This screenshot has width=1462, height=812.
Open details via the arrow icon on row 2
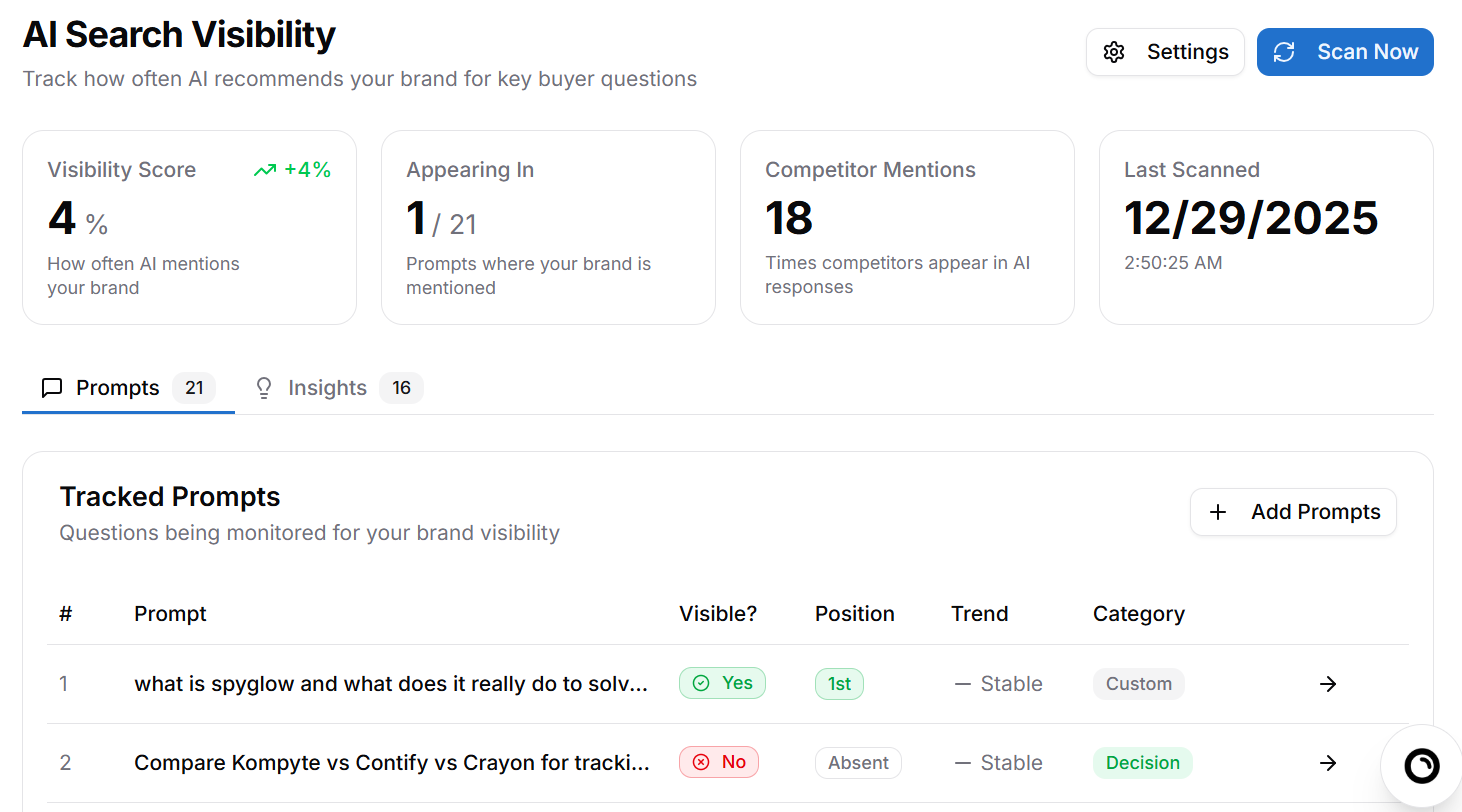point(1327,762)
